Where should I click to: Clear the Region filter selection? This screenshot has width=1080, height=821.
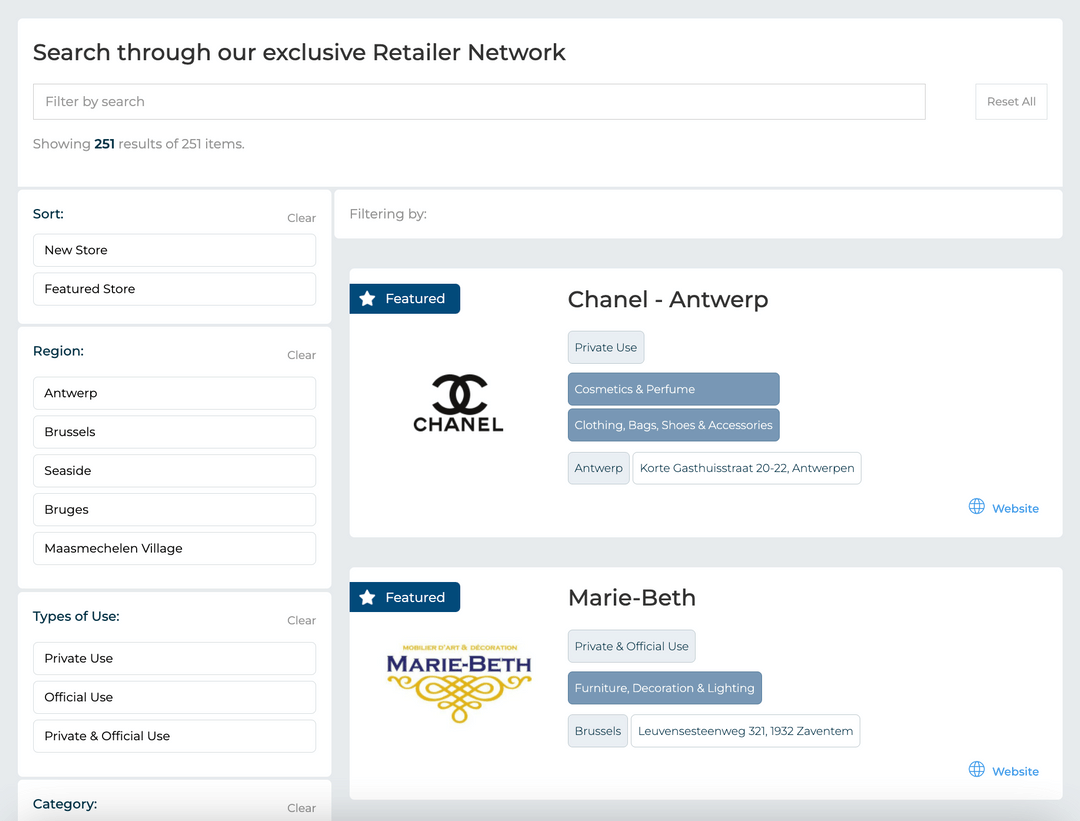coord(301,355)
